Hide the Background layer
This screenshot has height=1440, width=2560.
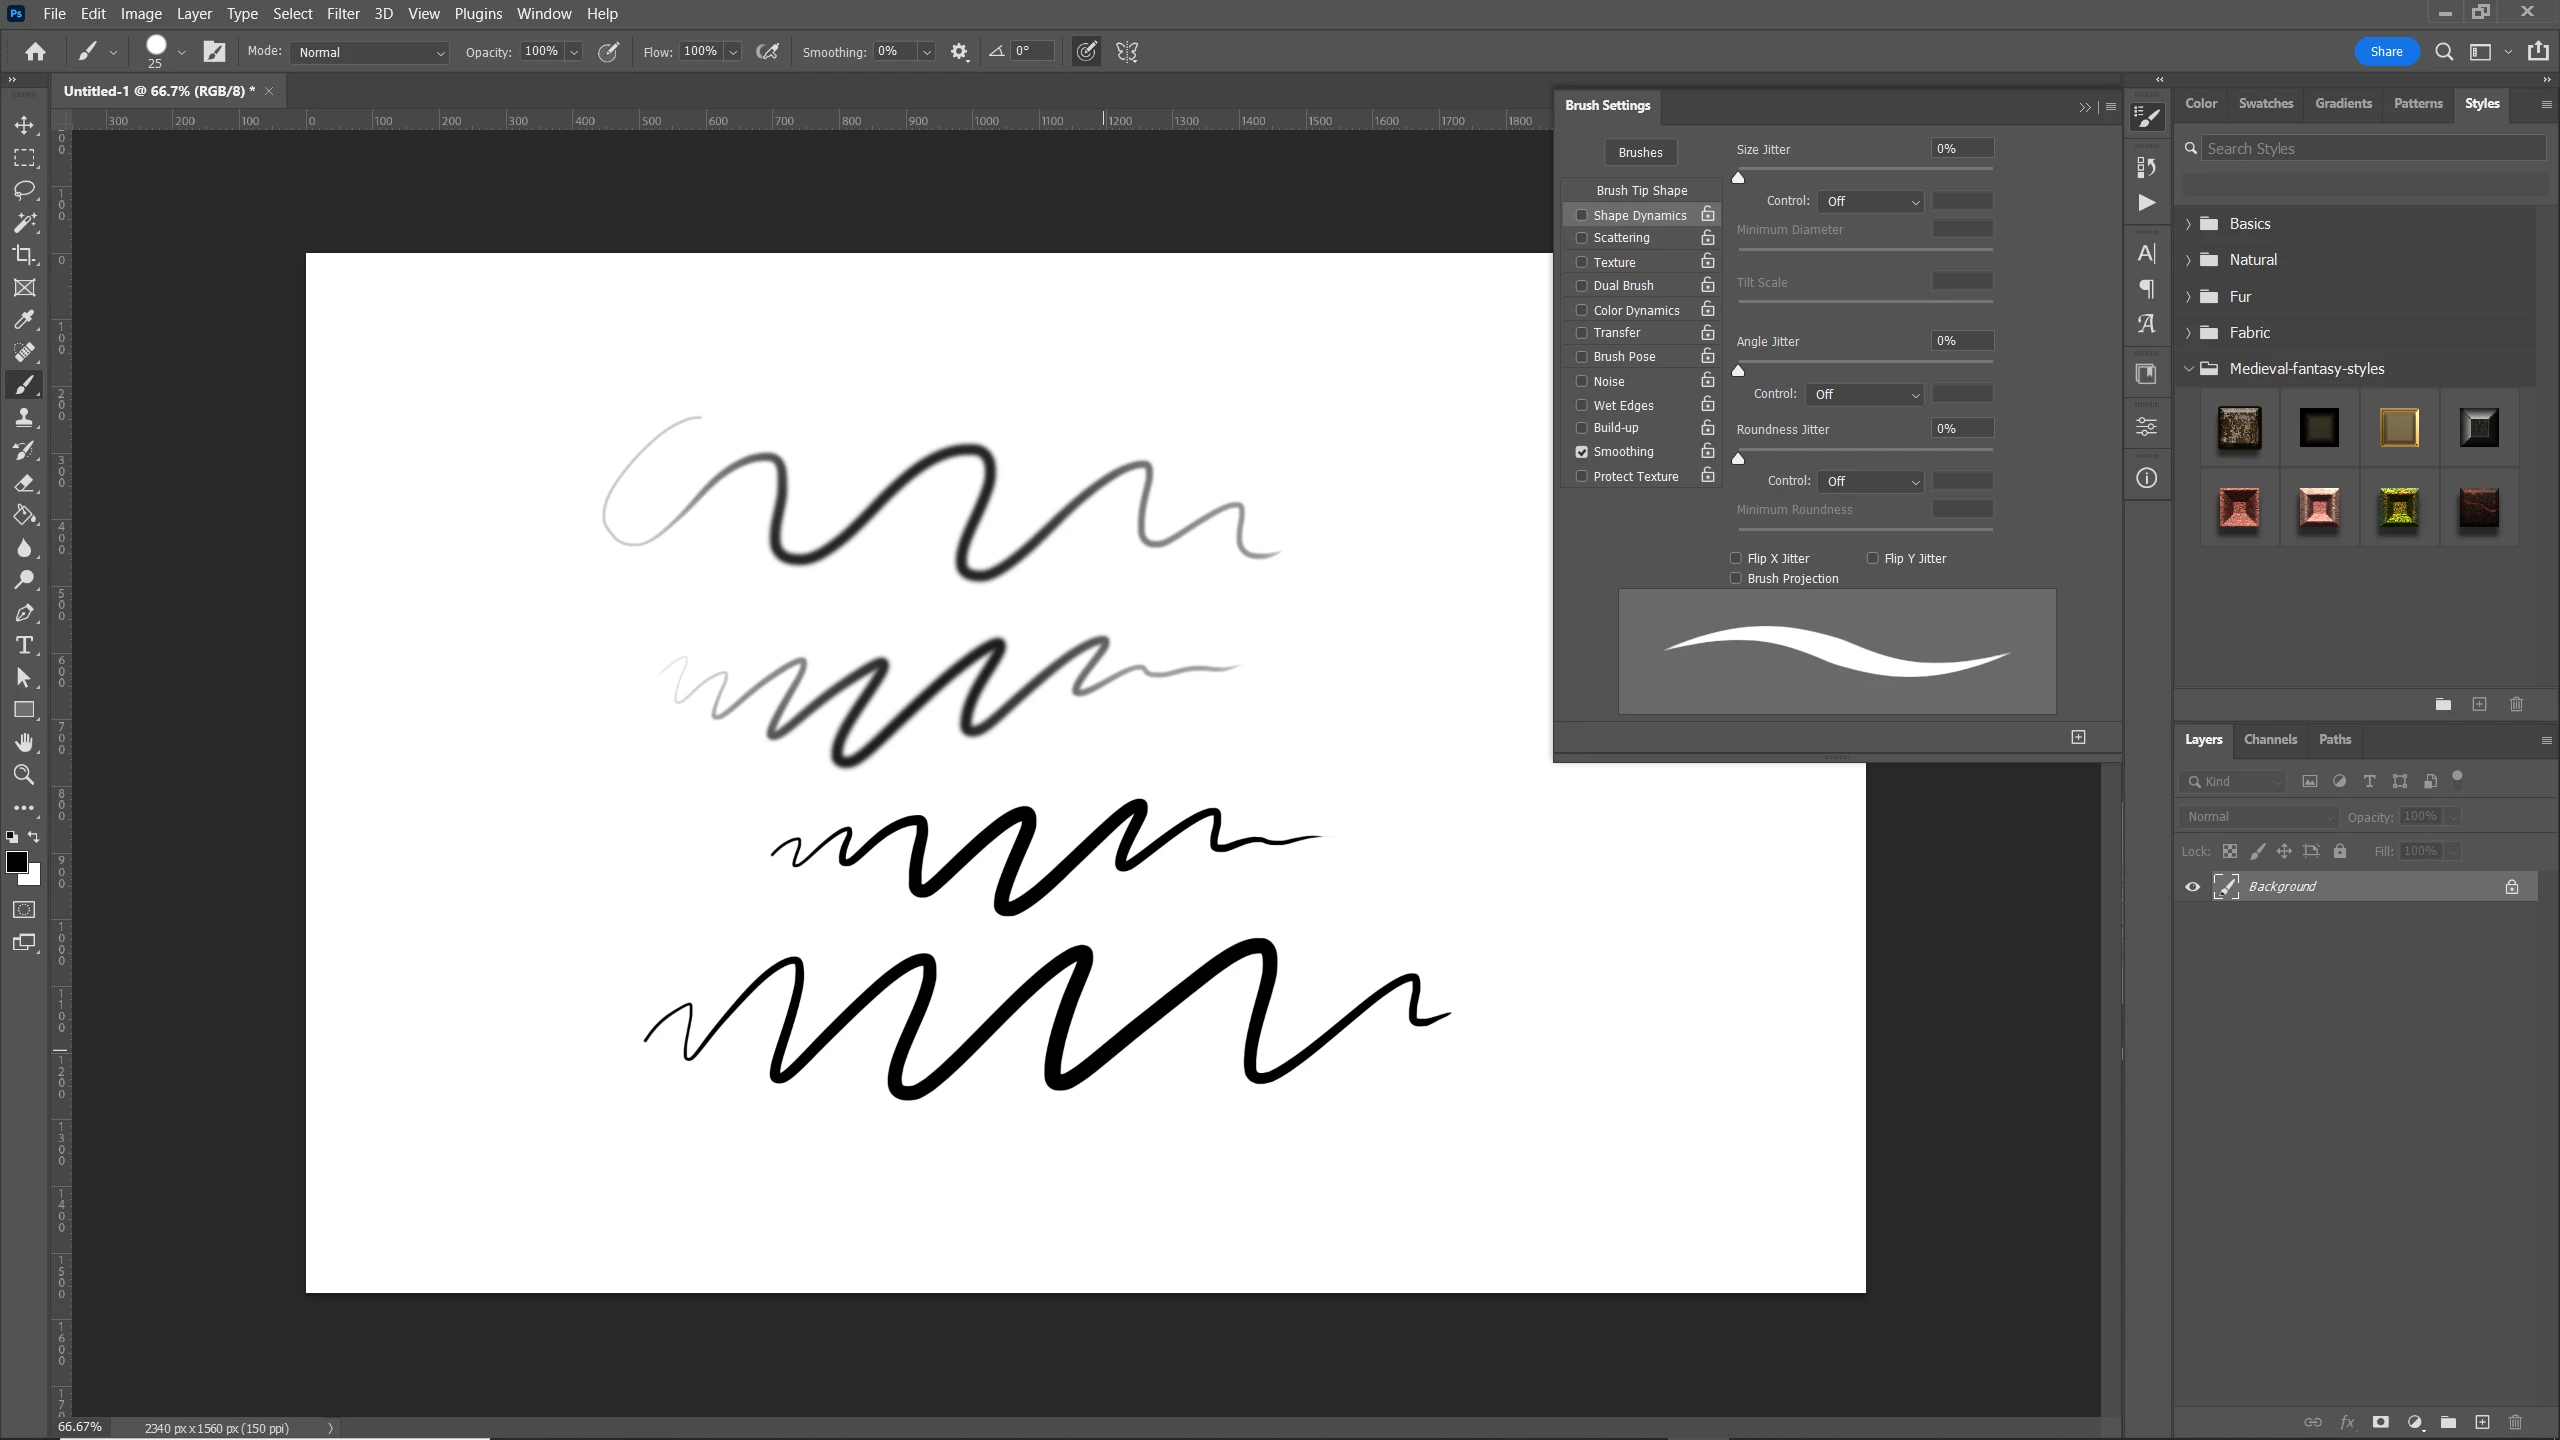coord(2193,887)
